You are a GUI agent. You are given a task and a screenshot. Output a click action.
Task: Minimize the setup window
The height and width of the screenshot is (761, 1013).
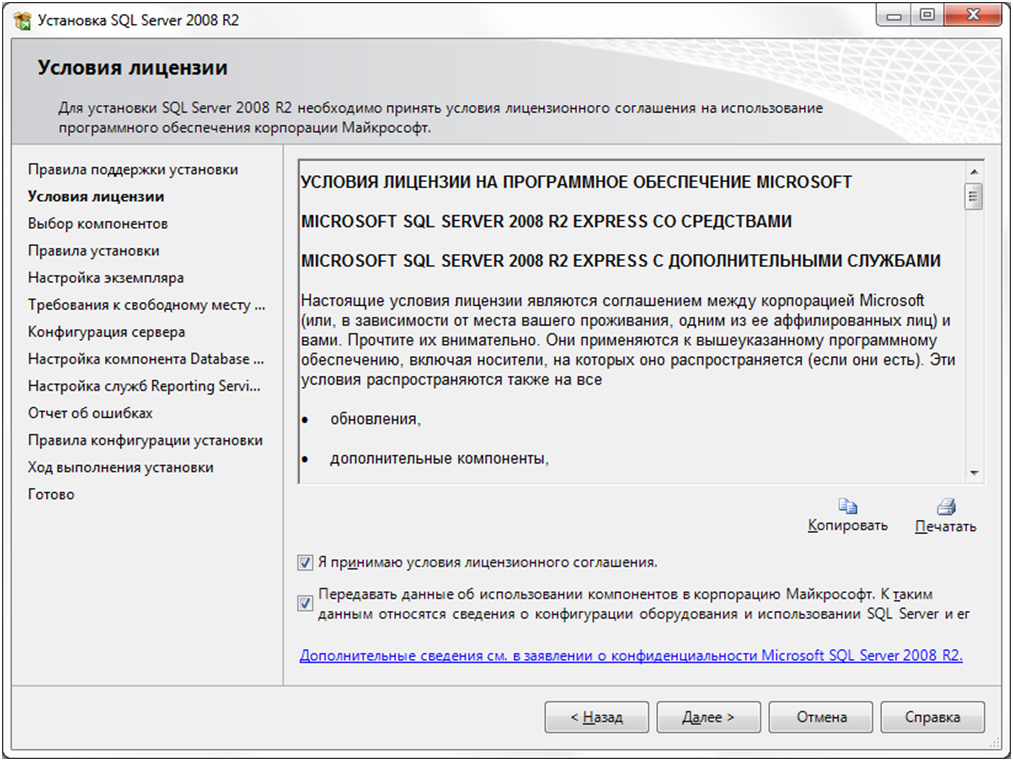(x=894, y=15)
